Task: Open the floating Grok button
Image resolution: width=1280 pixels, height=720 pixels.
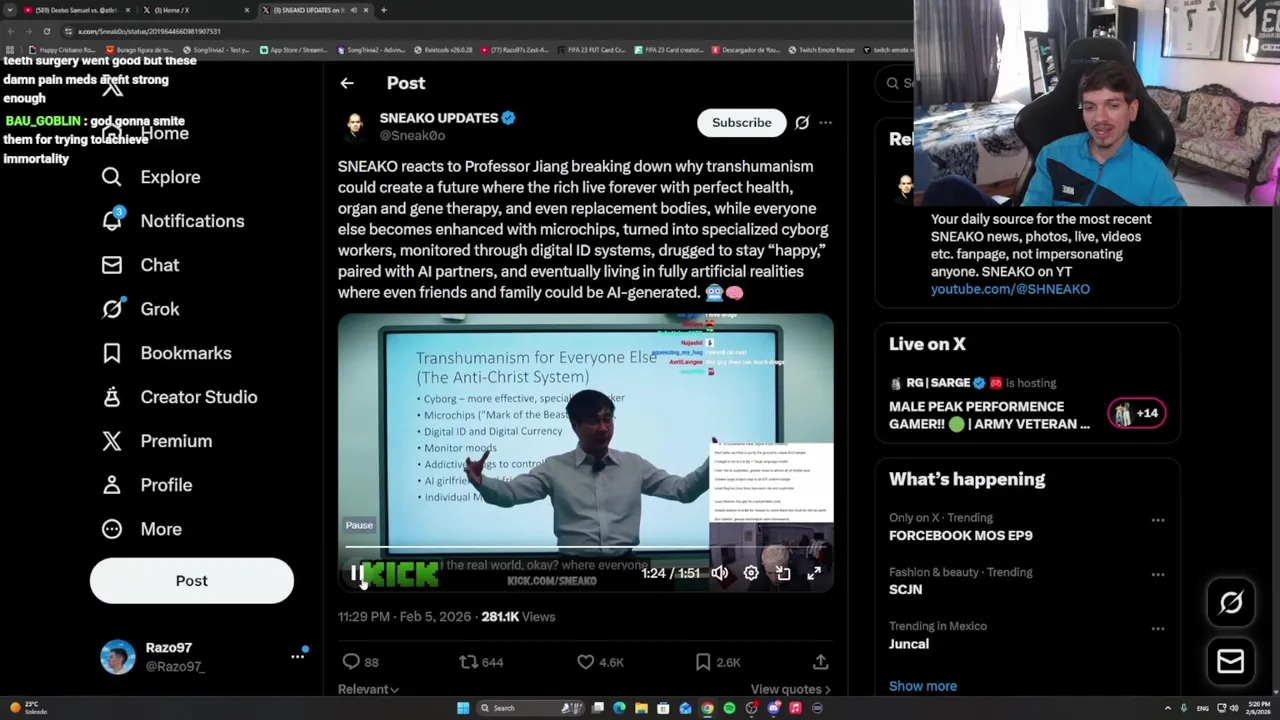Action: [1230, 602]
